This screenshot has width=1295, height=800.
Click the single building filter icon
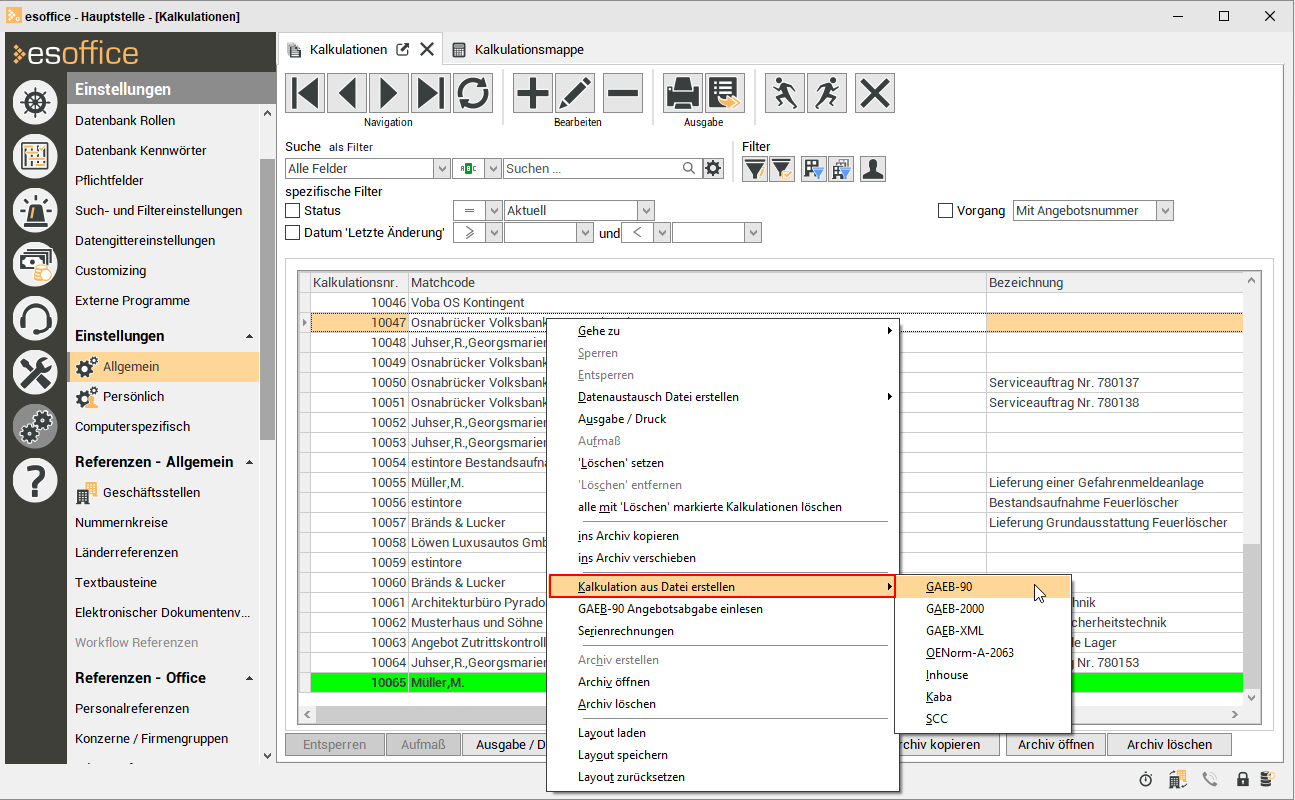pos(814,169)
